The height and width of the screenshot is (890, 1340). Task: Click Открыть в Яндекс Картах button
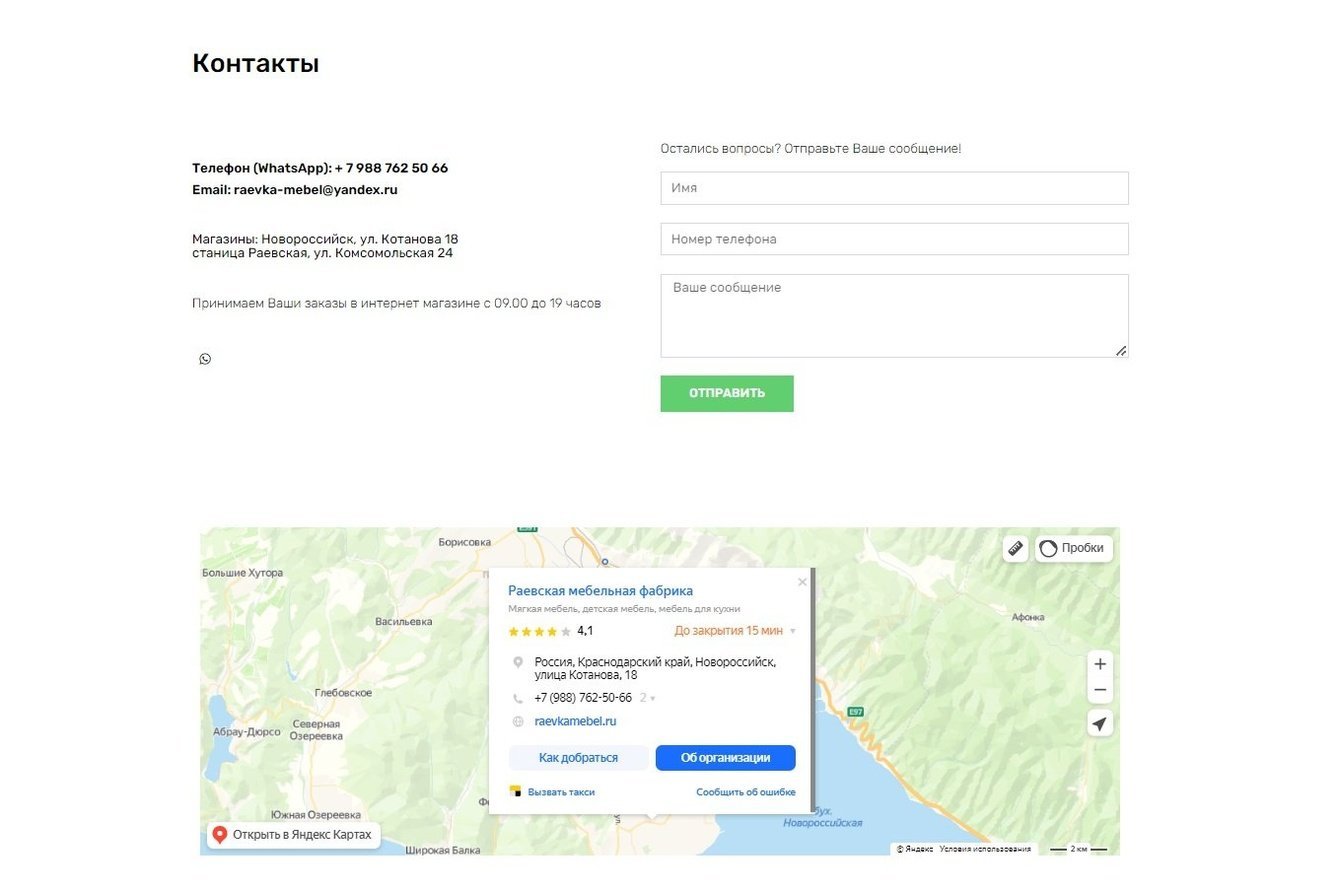click(x=293, y=835)
